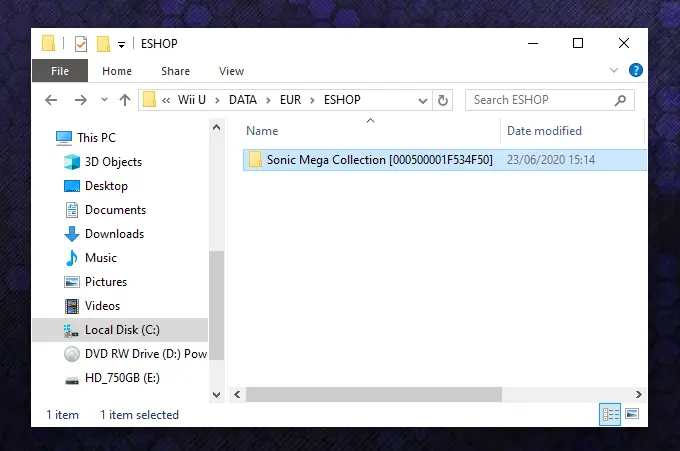Image resolution: width=680 pixels, height=451 pixels.
Task: Navigate to EUR in breadcrumb
Action: 291,100
